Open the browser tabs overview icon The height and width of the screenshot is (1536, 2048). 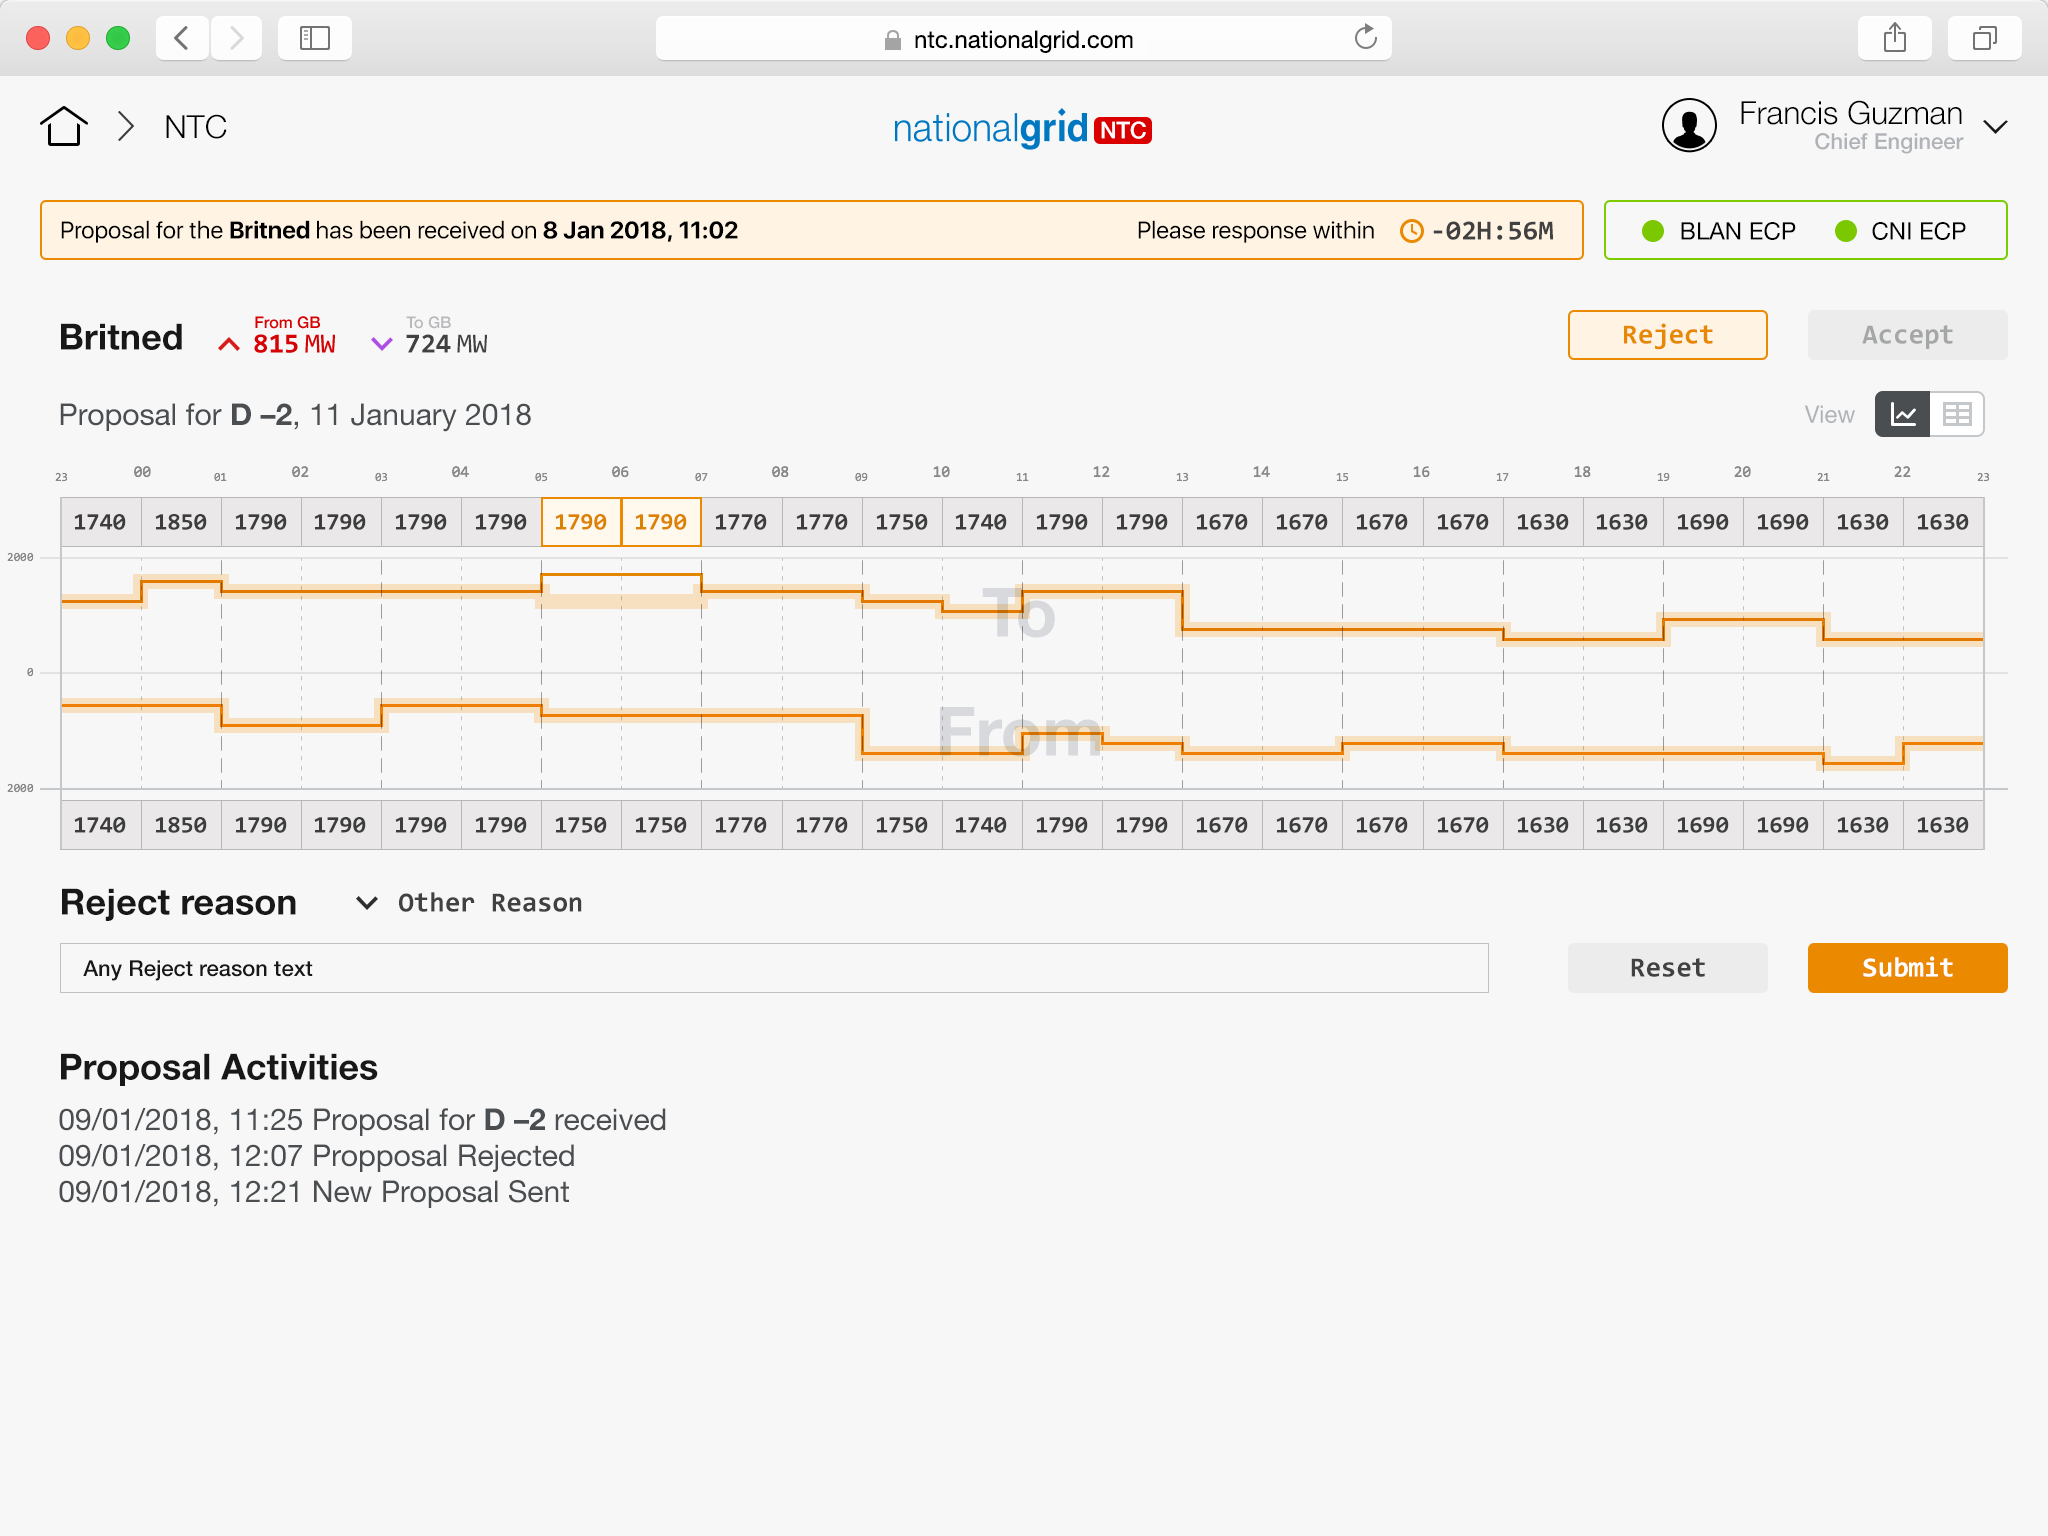tap(1984, 39)
